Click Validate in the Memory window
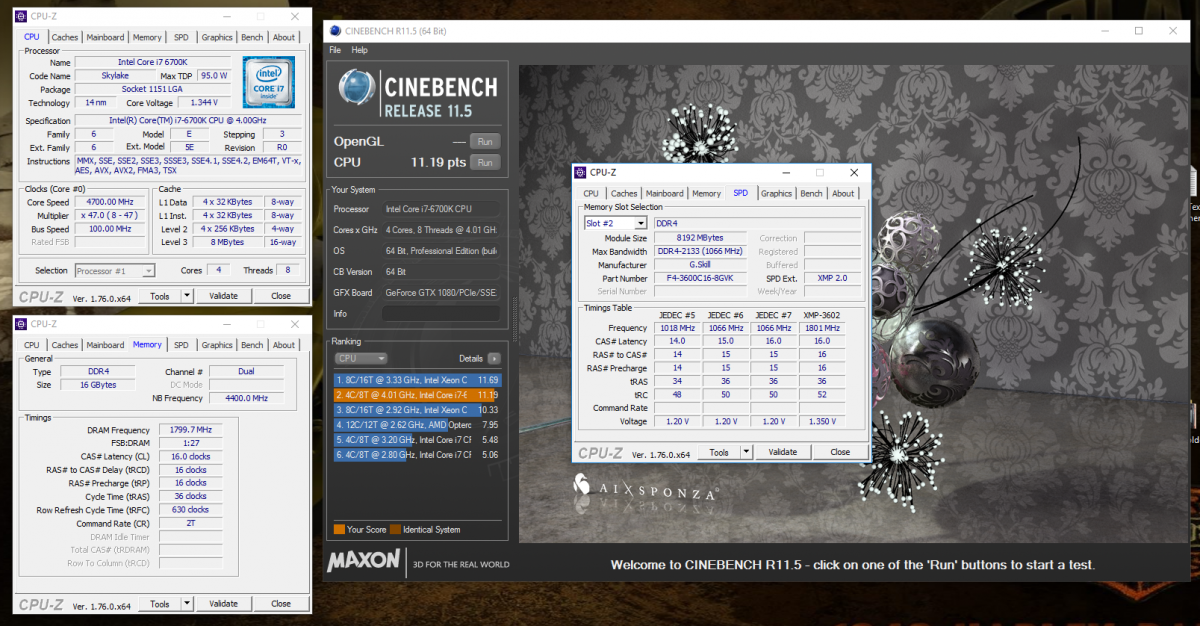Screen dimensions: 1200x626 [223, 604]
